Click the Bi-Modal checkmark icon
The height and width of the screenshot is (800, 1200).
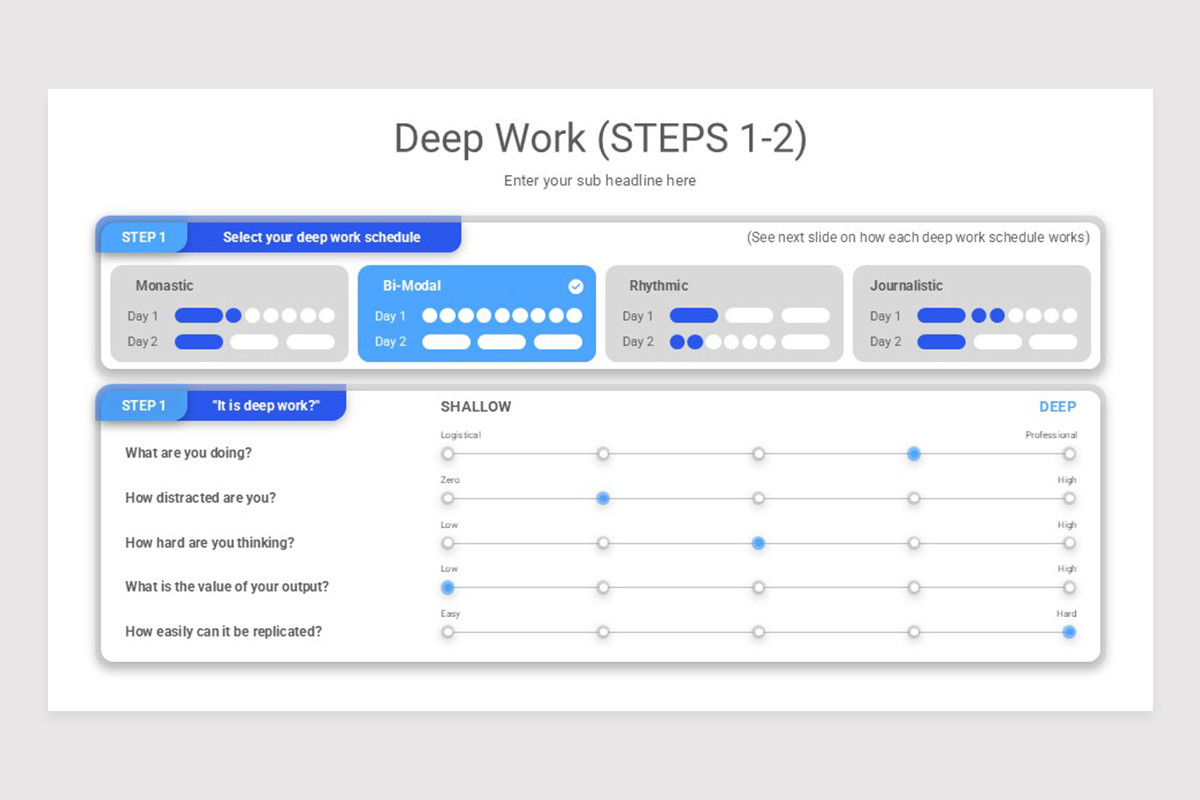[x=575, y=287]
